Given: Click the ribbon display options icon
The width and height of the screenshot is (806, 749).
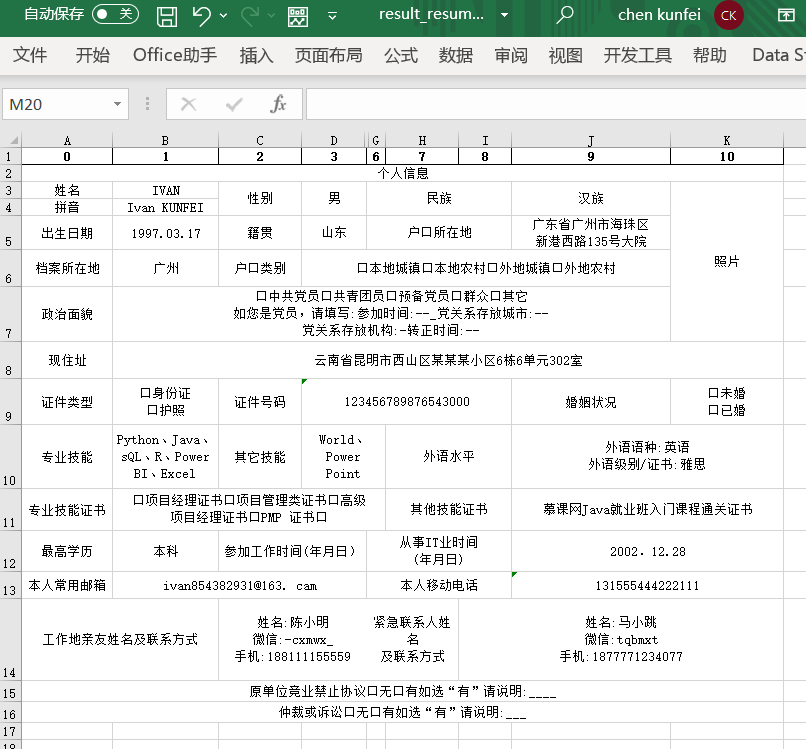Looking at the screenshot, I should coord(786,15).
